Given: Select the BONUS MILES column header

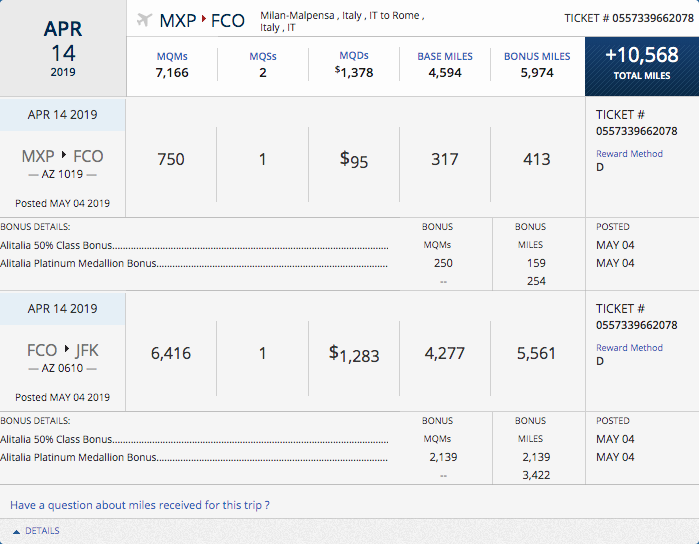Looking at the screenshot, I should [537, 56].
